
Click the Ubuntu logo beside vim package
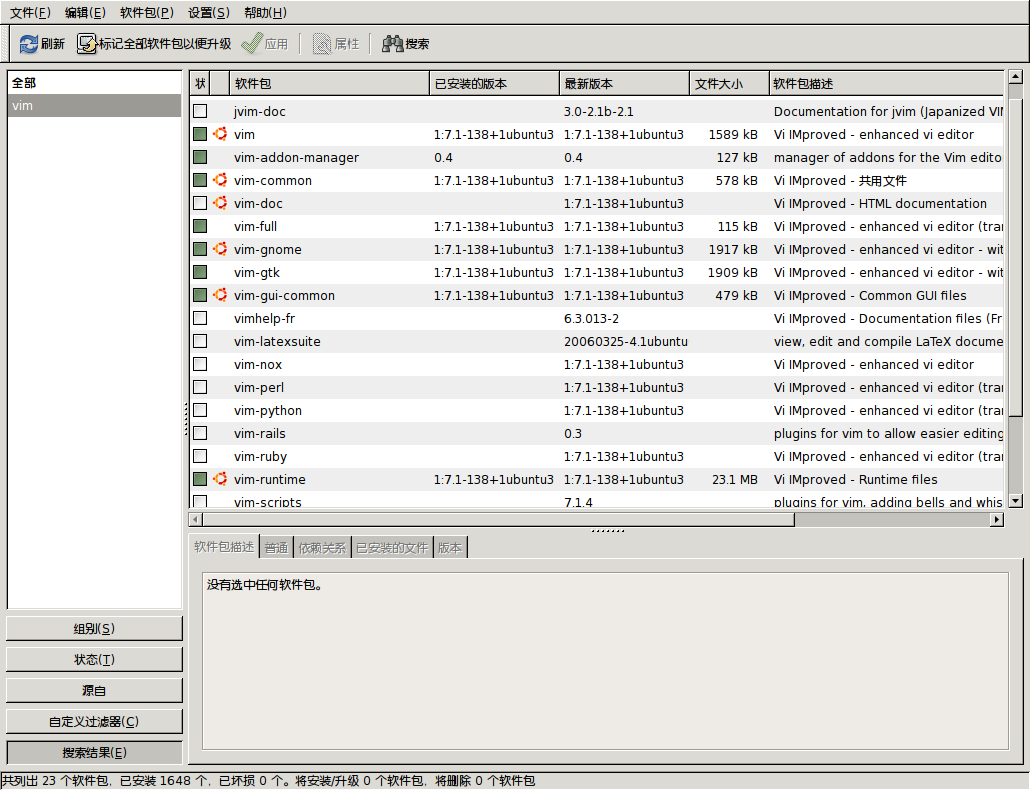point(220,134)
